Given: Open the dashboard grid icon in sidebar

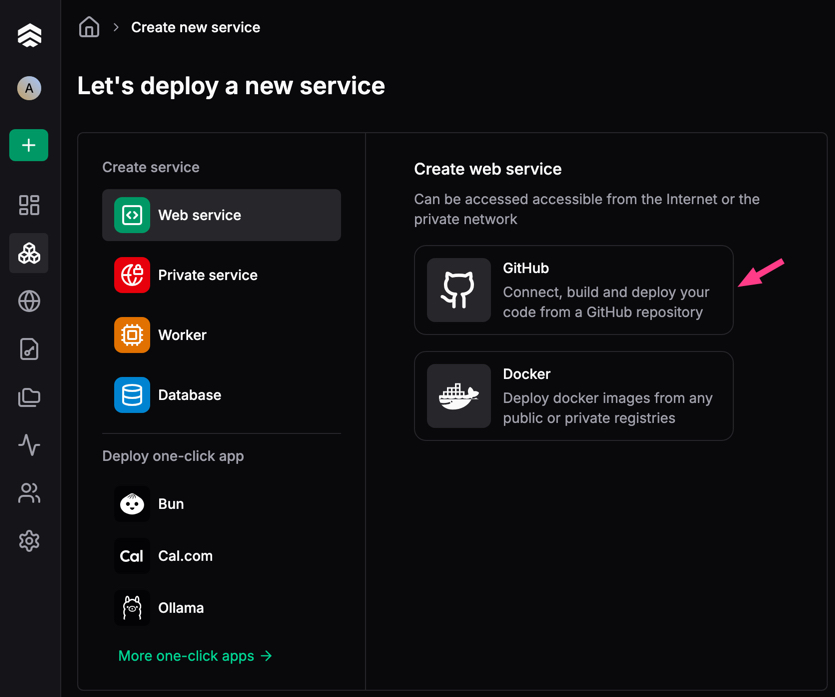Looking at the screenshot, I should tap(29, 205).
